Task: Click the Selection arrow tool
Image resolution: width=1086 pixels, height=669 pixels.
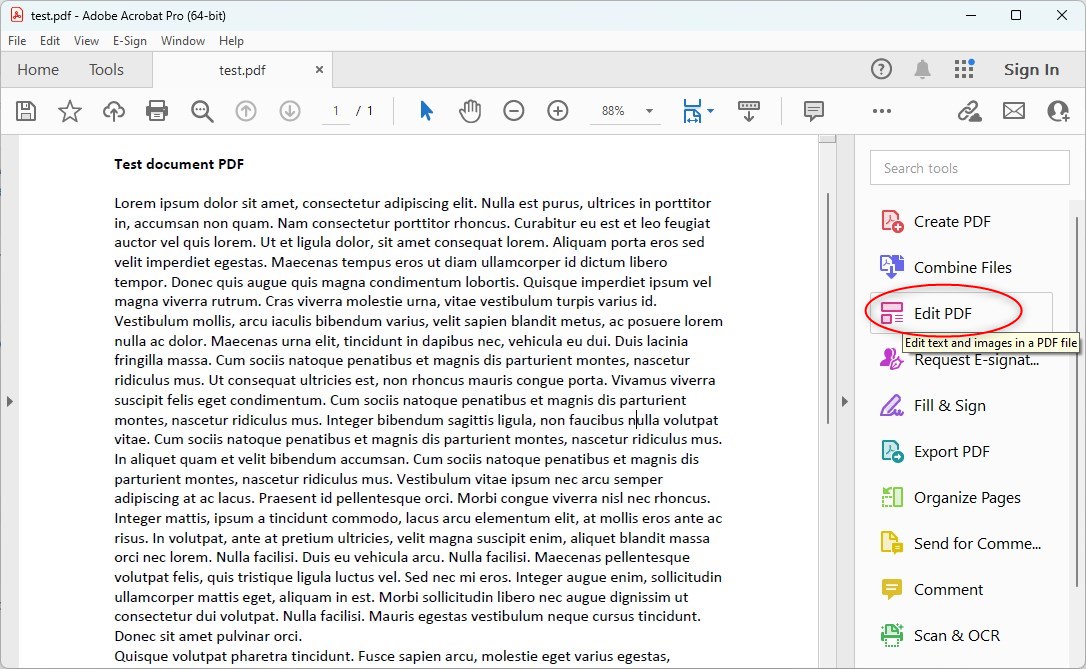Action: pos(427,111)
